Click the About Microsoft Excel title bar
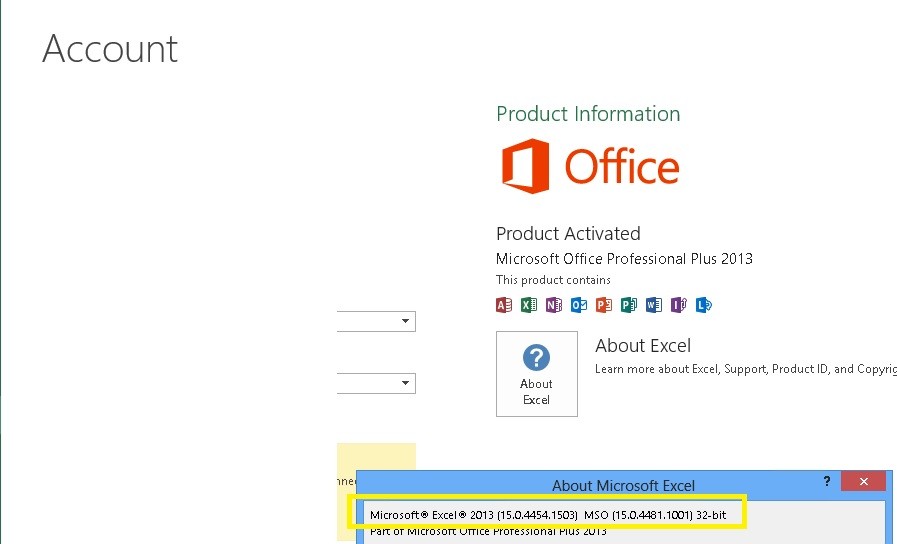Screen dimensions: 897x544 (x=622, y=485)
